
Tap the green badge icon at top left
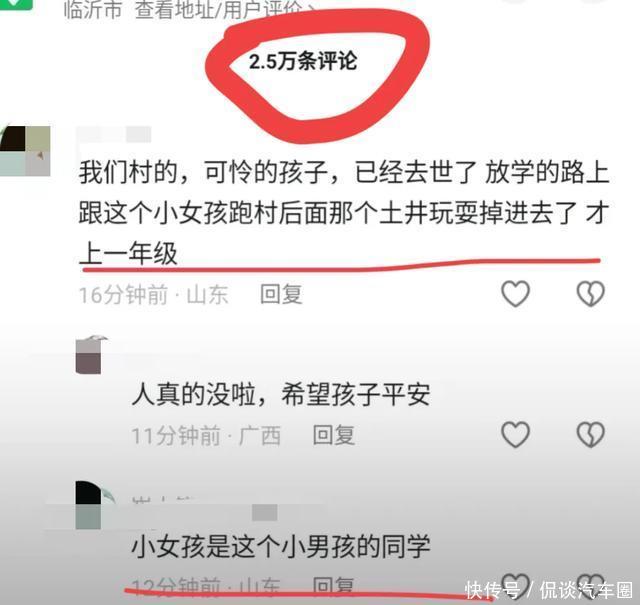tap(16, 4)
